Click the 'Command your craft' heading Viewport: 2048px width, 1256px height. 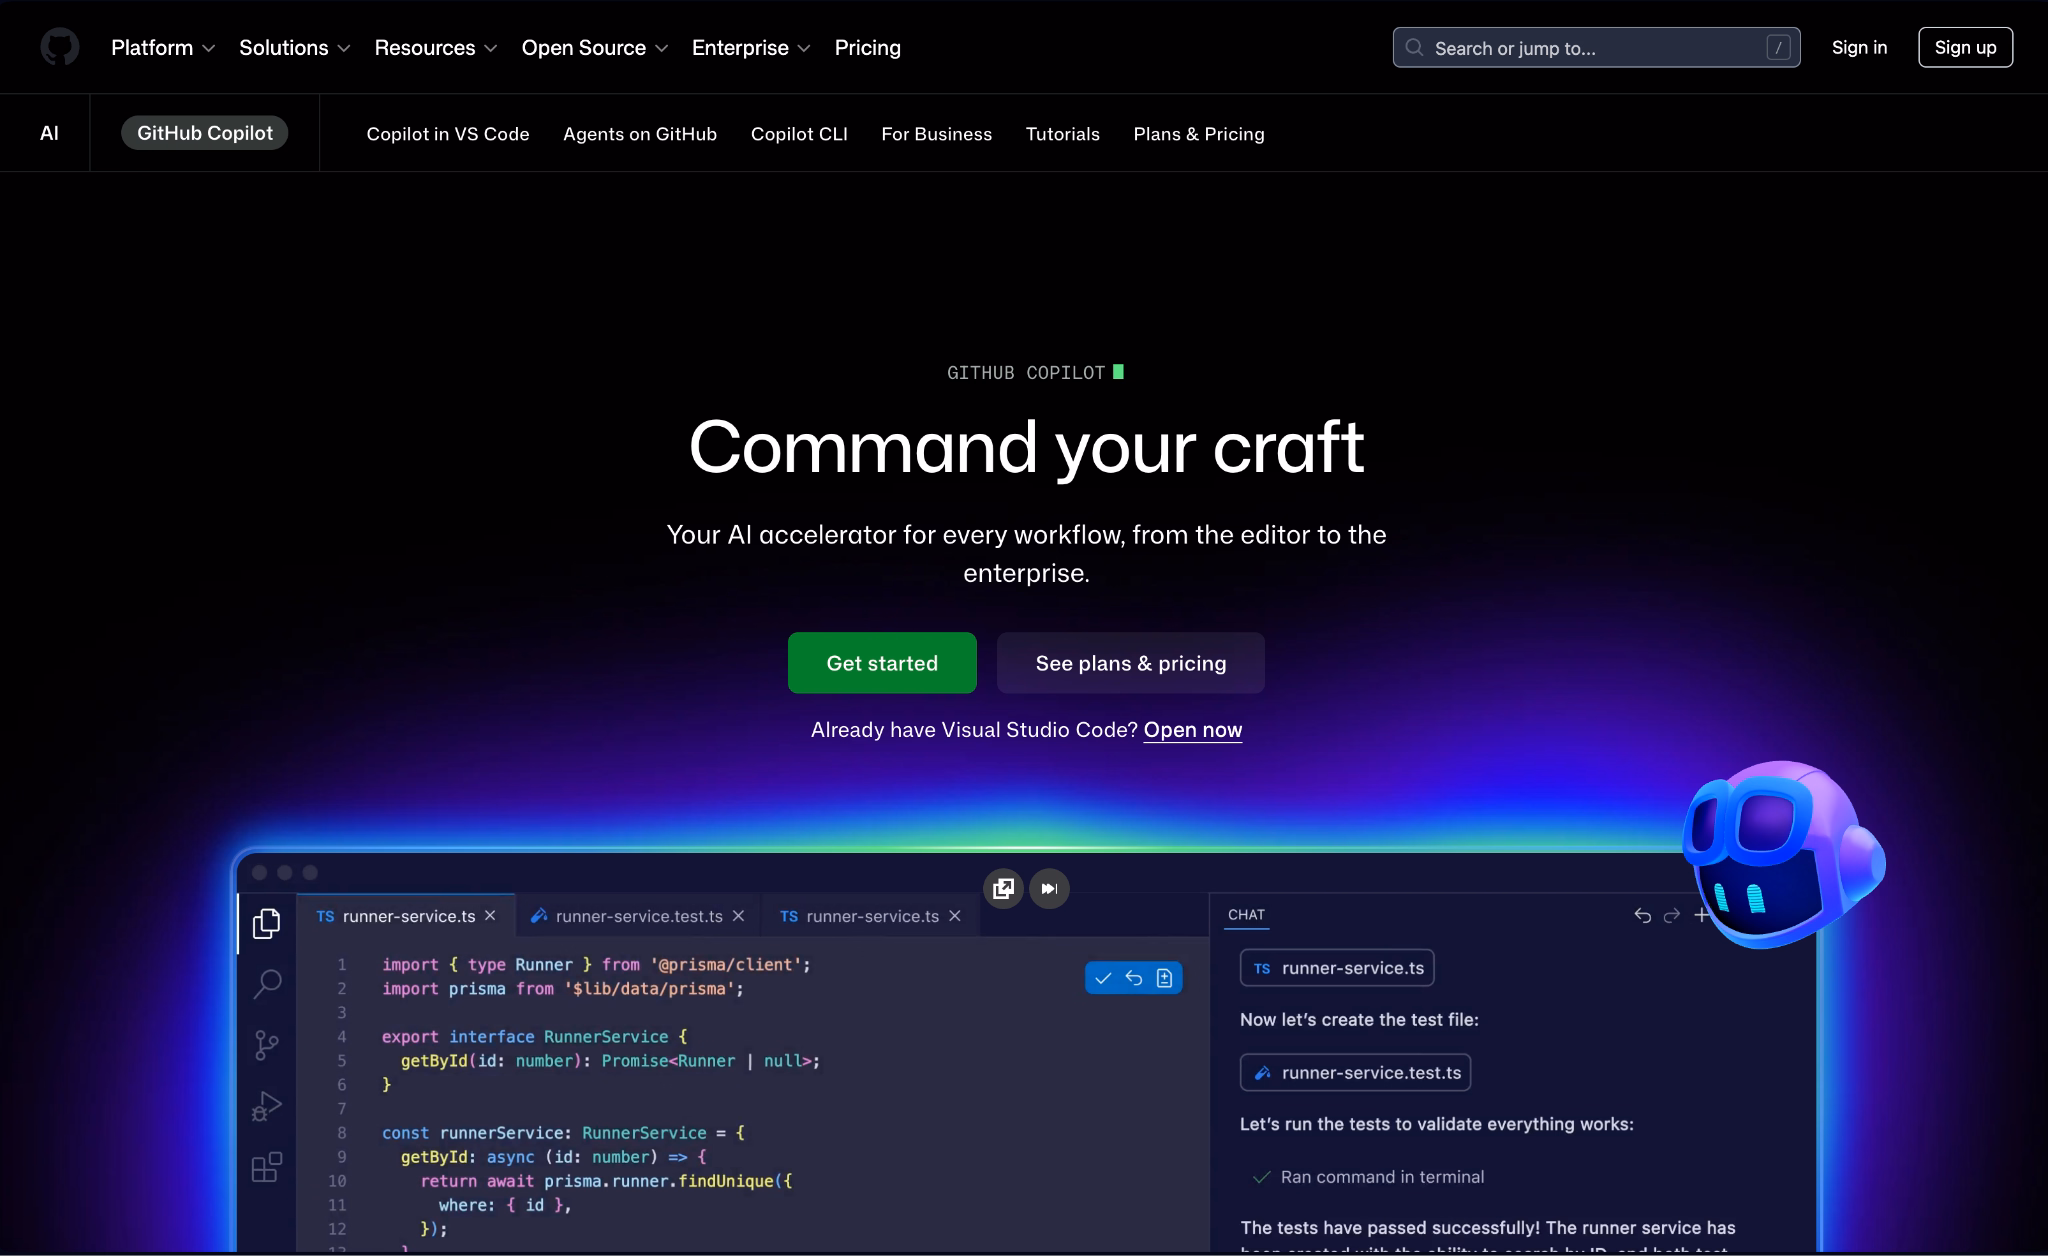click(x=1026, y=447)
